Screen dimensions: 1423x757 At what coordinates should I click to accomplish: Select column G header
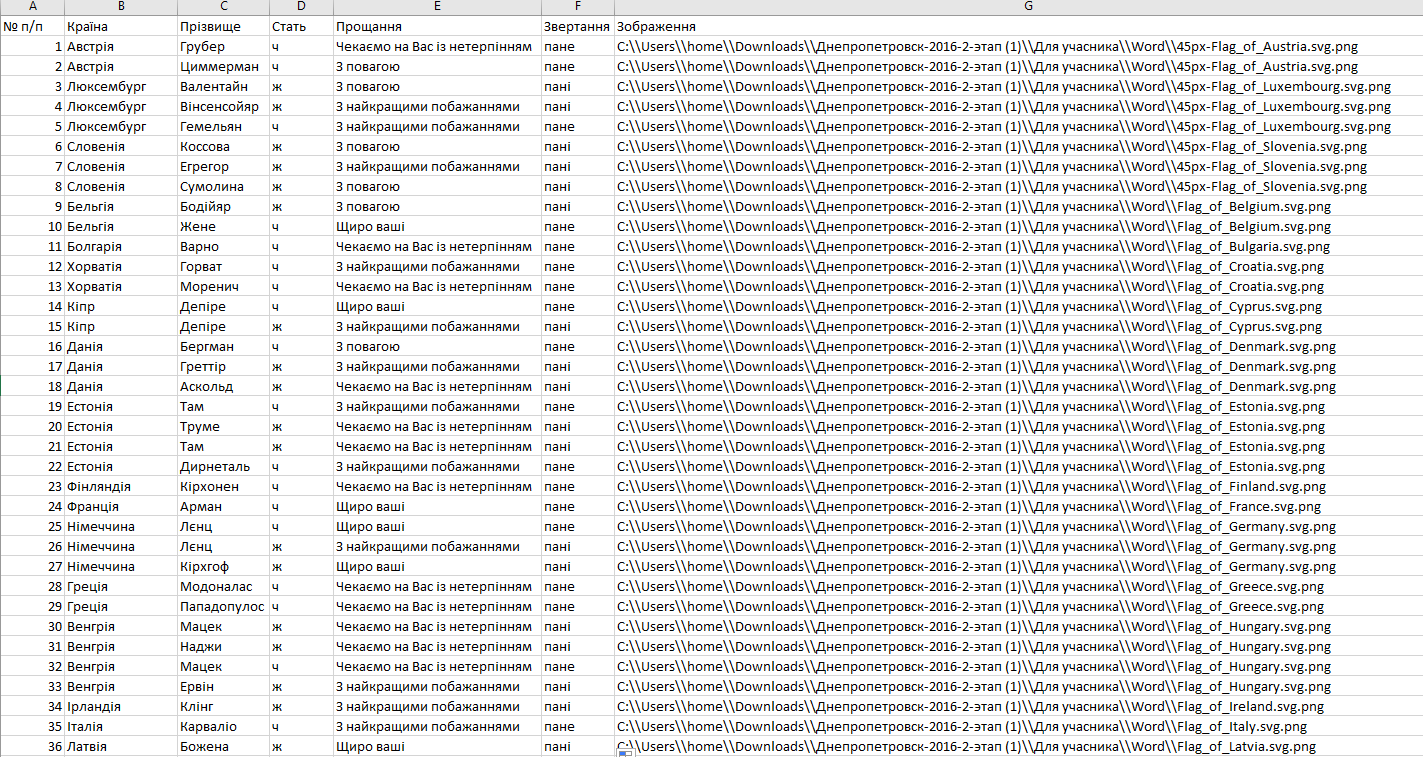click(1018, 7)
